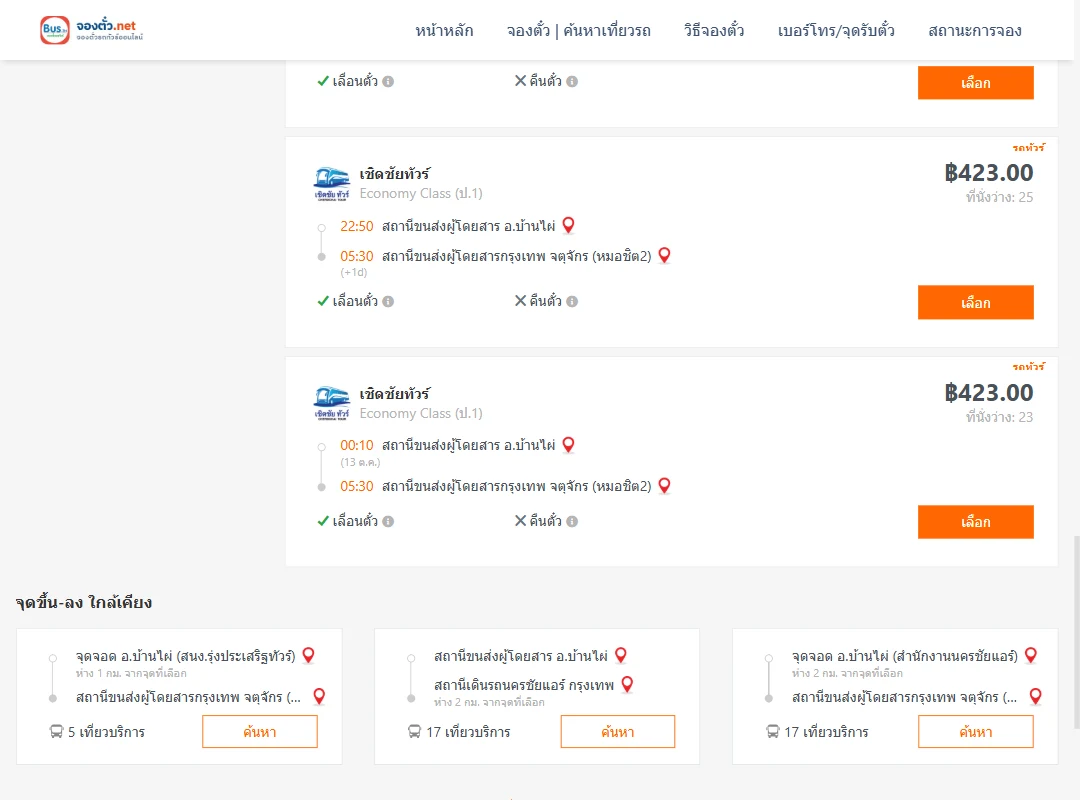This screenshot has width=1080, height=800.
Task: Click ที่นั่งว่าง: 25 seat count
Action: click(x=999, y=197)
